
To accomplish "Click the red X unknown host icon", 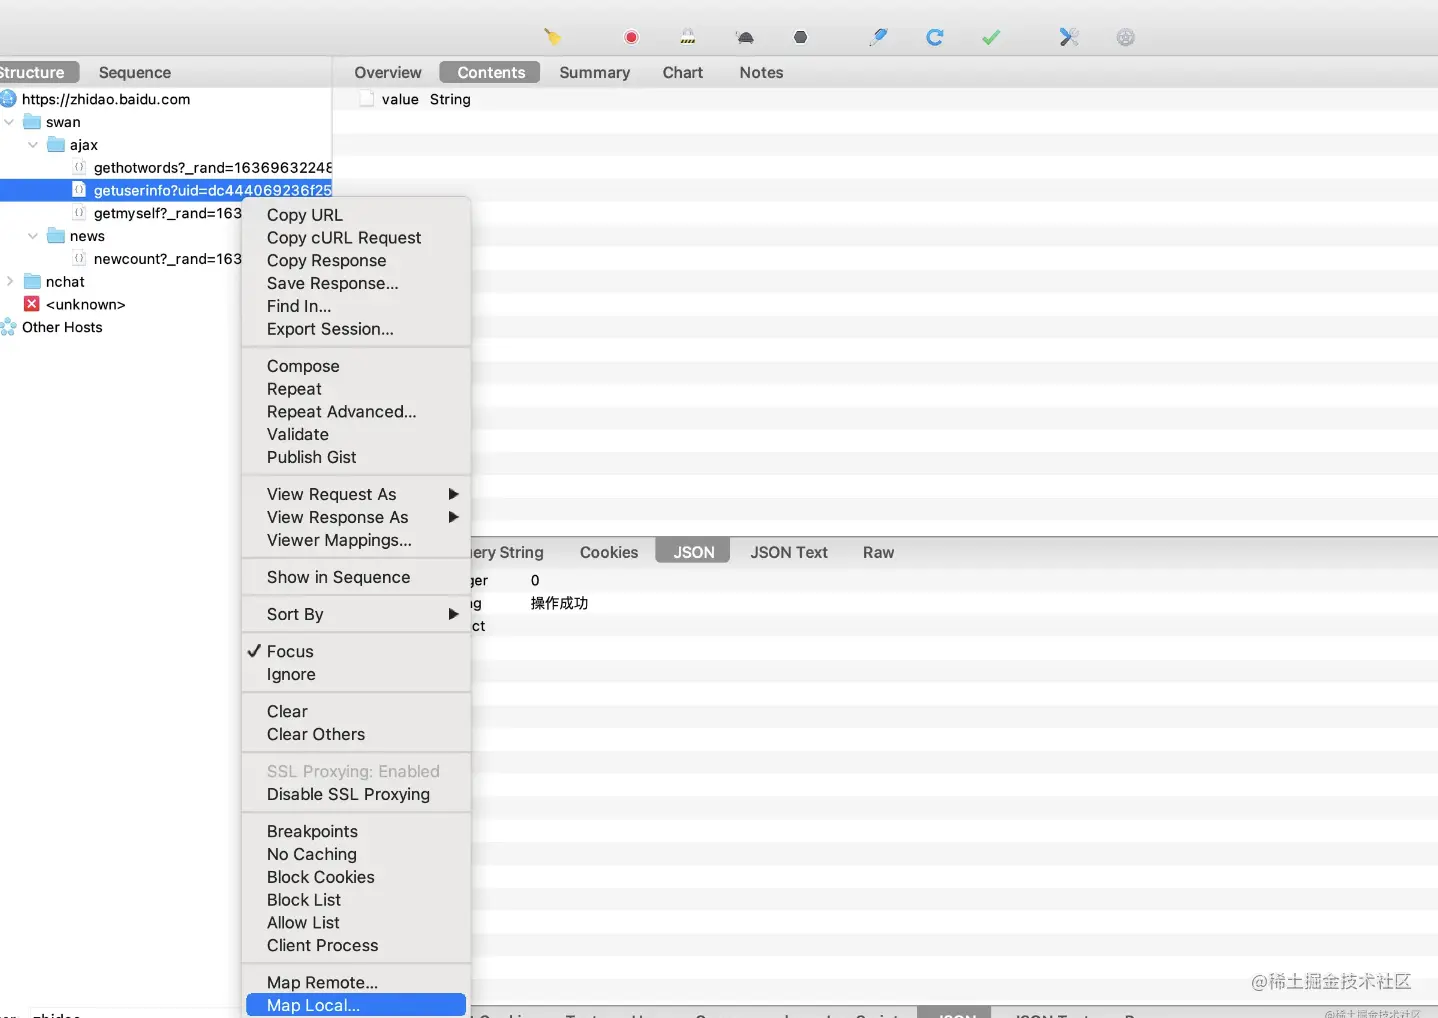I will [32, 304].
